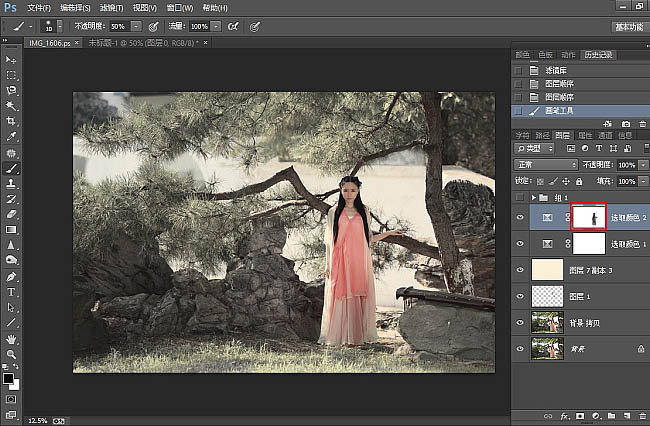650x426 pixels.
Task: Select the Eraser tool
Action: (x=12, y=214)
